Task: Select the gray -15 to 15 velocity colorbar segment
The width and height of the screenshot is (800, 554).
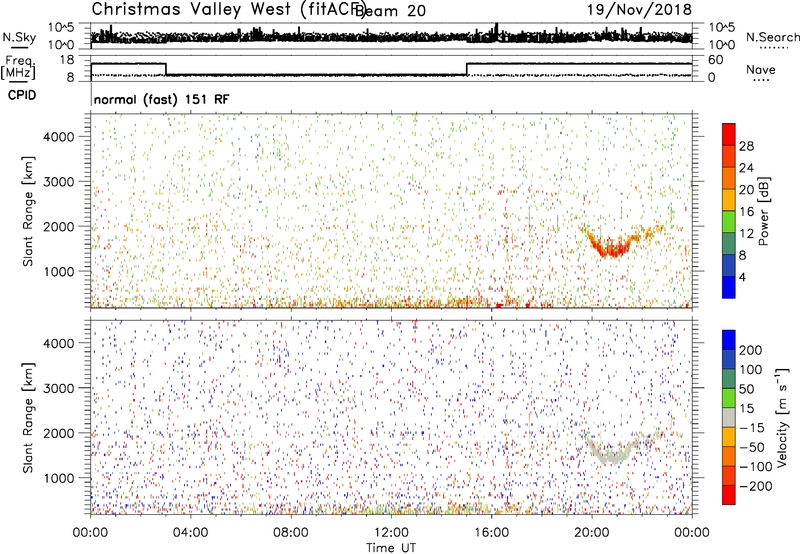Action: (729, 418)
